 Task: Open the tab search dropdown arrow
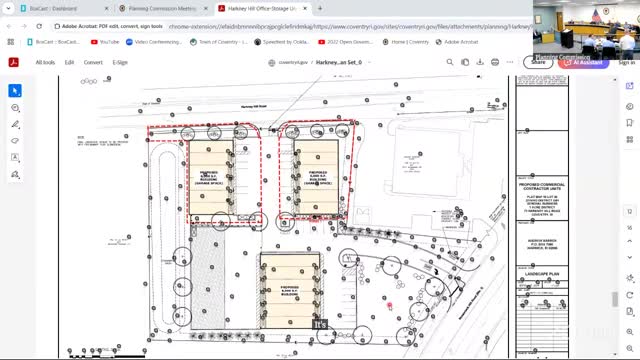tap(8, 8)
